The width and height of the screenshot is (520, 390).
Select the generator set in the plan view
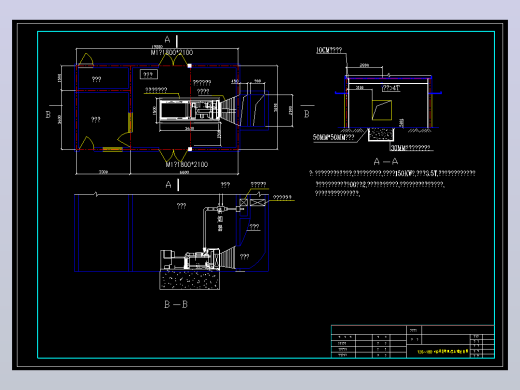tap(189, 110)
